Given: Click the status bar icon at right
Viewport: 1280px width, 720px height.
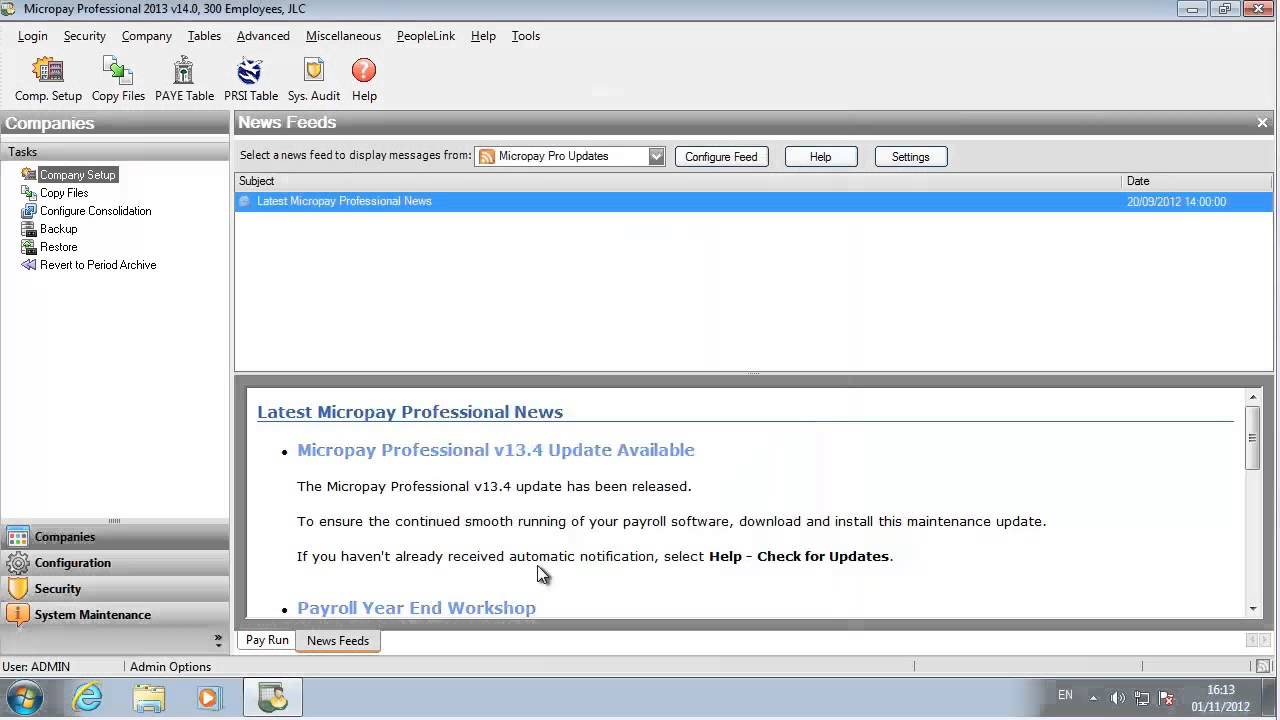Looking at the screenshot, I should tap(1263, 666).
